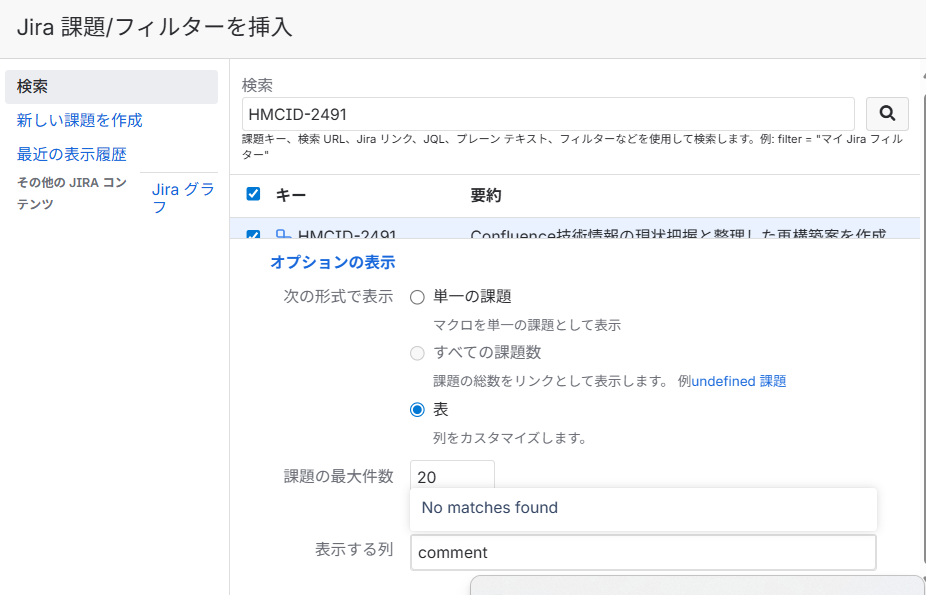Click the search magnifier icon
This screenshot has width=926, height=595.
(x=886, y=113)
